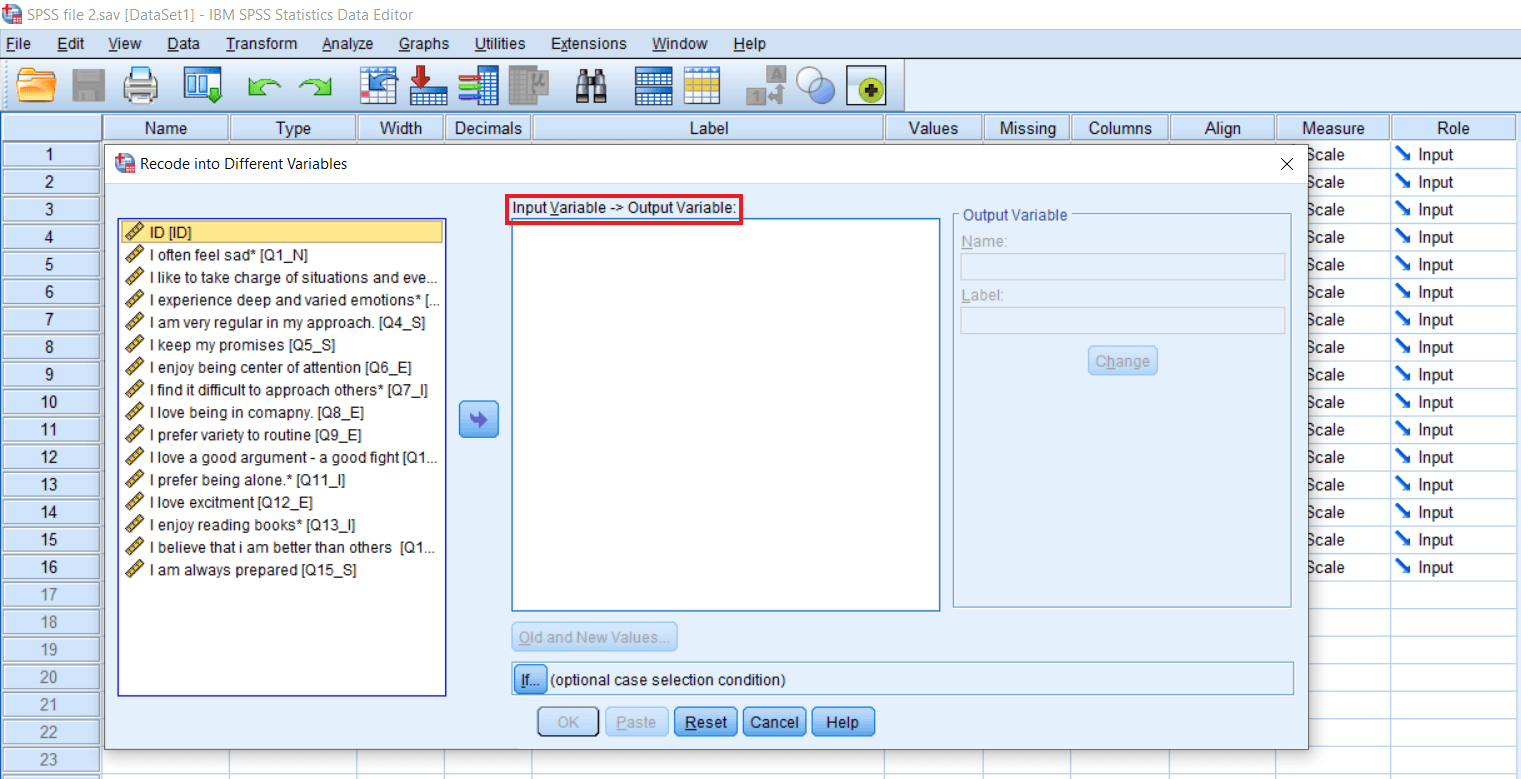Open a data file with folder icon
Image resolution: width=1521 pixels, height=779 pixels.
pos(37,86)
